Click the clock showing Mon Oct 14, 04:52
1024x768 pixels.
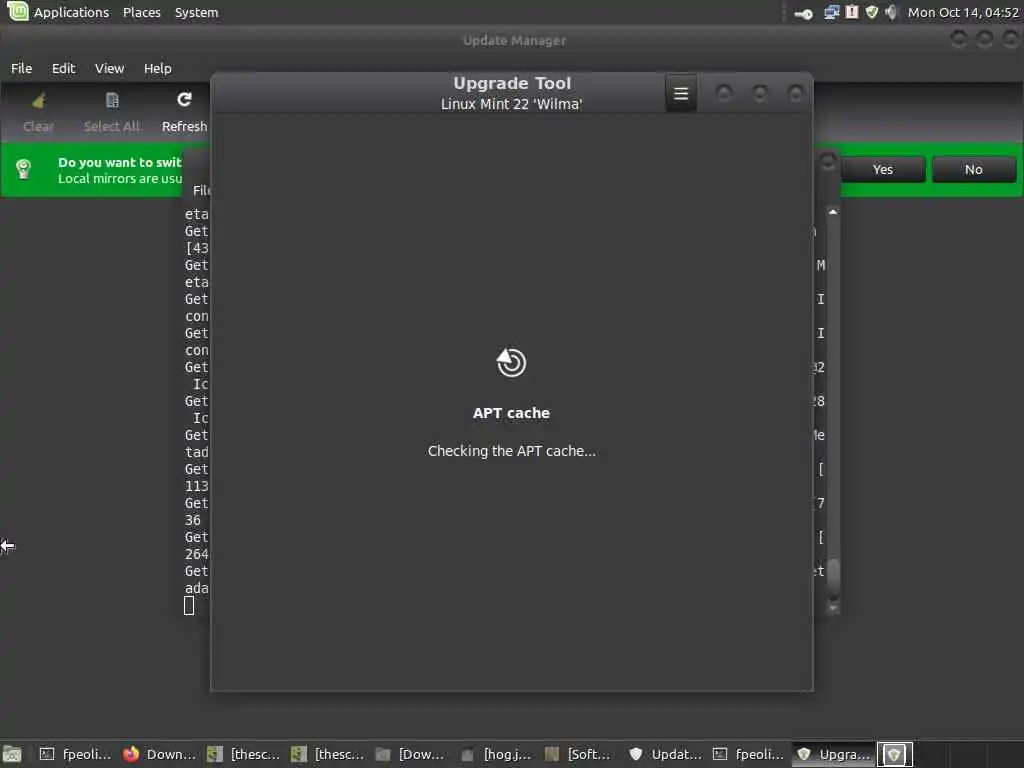coord(963,12)
